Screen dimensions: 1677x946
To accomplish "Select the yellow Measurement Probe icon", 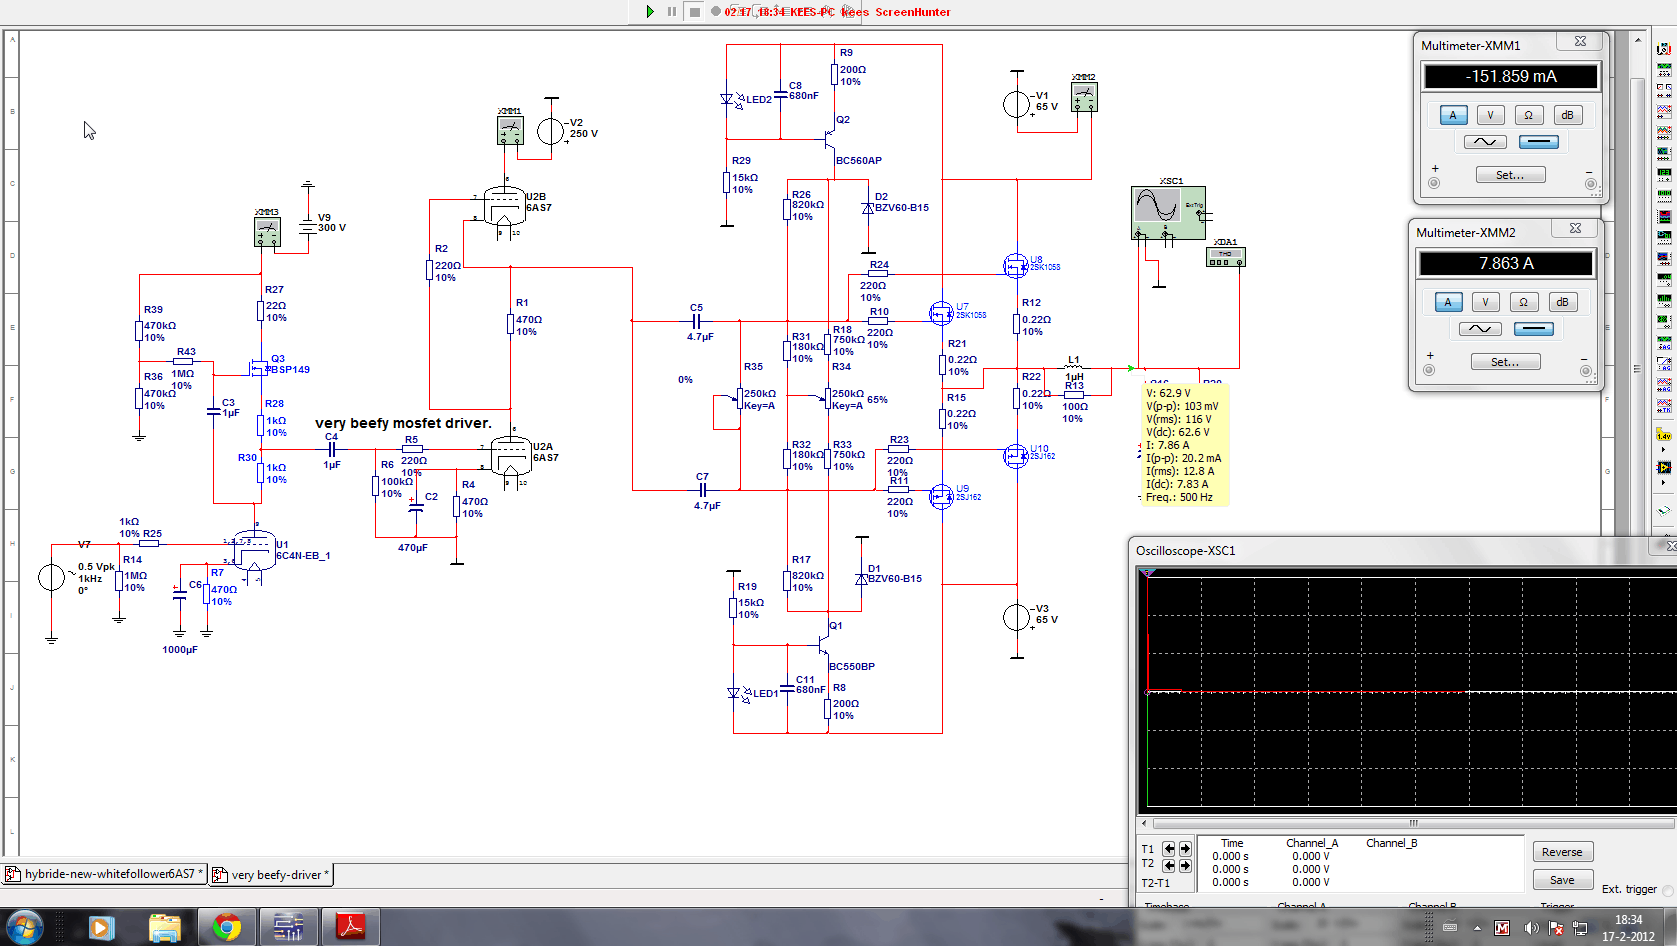I will [x=1664, y=436].
